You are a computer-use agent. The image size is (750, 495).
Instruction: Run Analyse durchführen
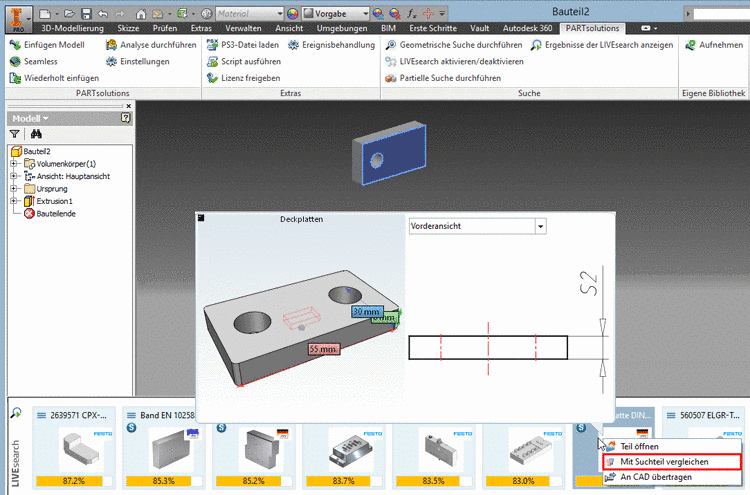point(151,45)
